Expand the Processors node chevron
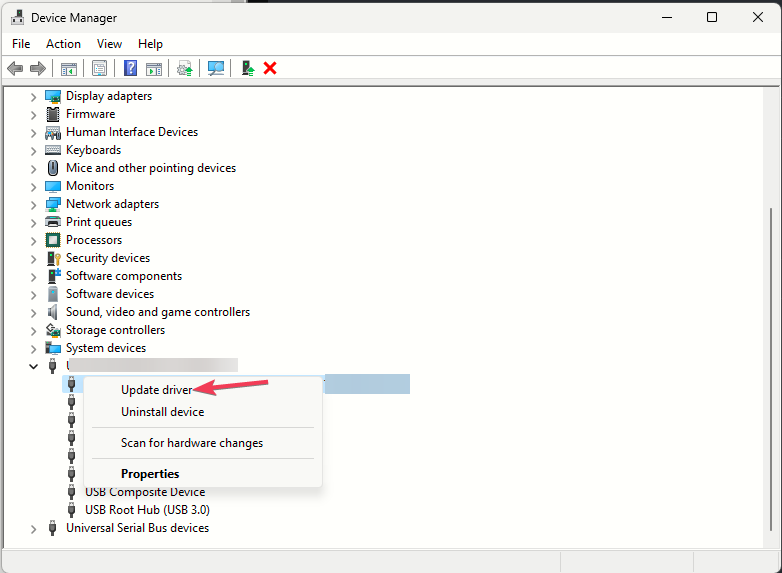Screen dimensions: 782x573 click(33, 241)
